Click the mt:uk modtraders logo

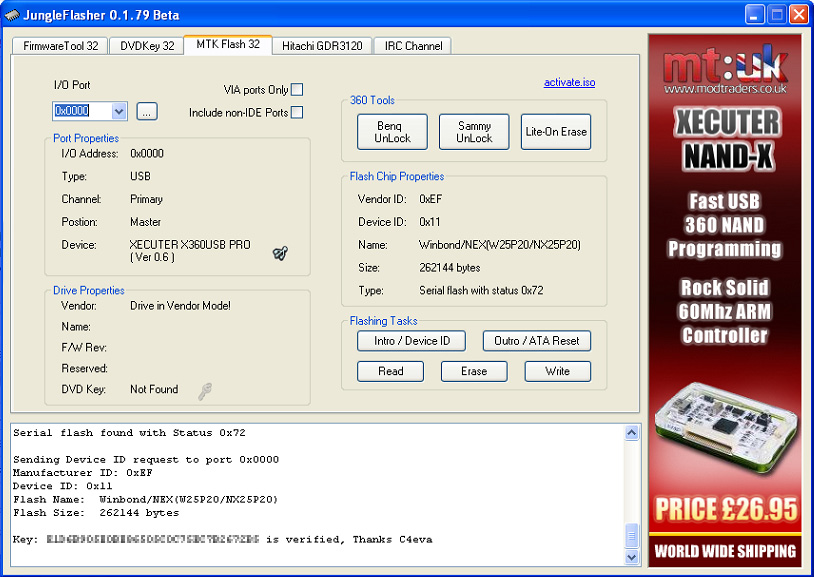tap(725, 69)
